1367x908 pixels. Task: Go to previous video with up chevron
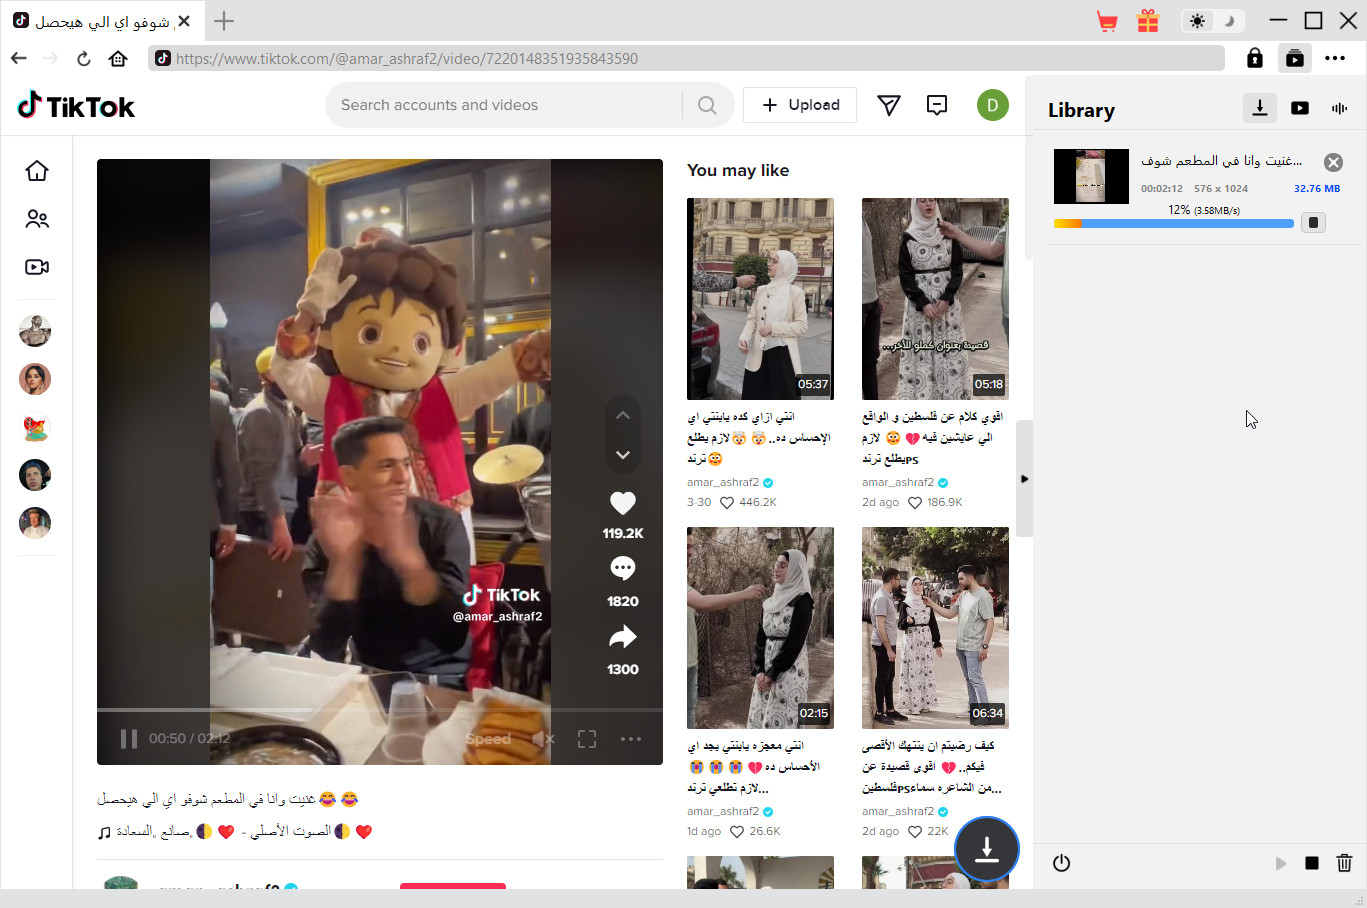(623, 415)
